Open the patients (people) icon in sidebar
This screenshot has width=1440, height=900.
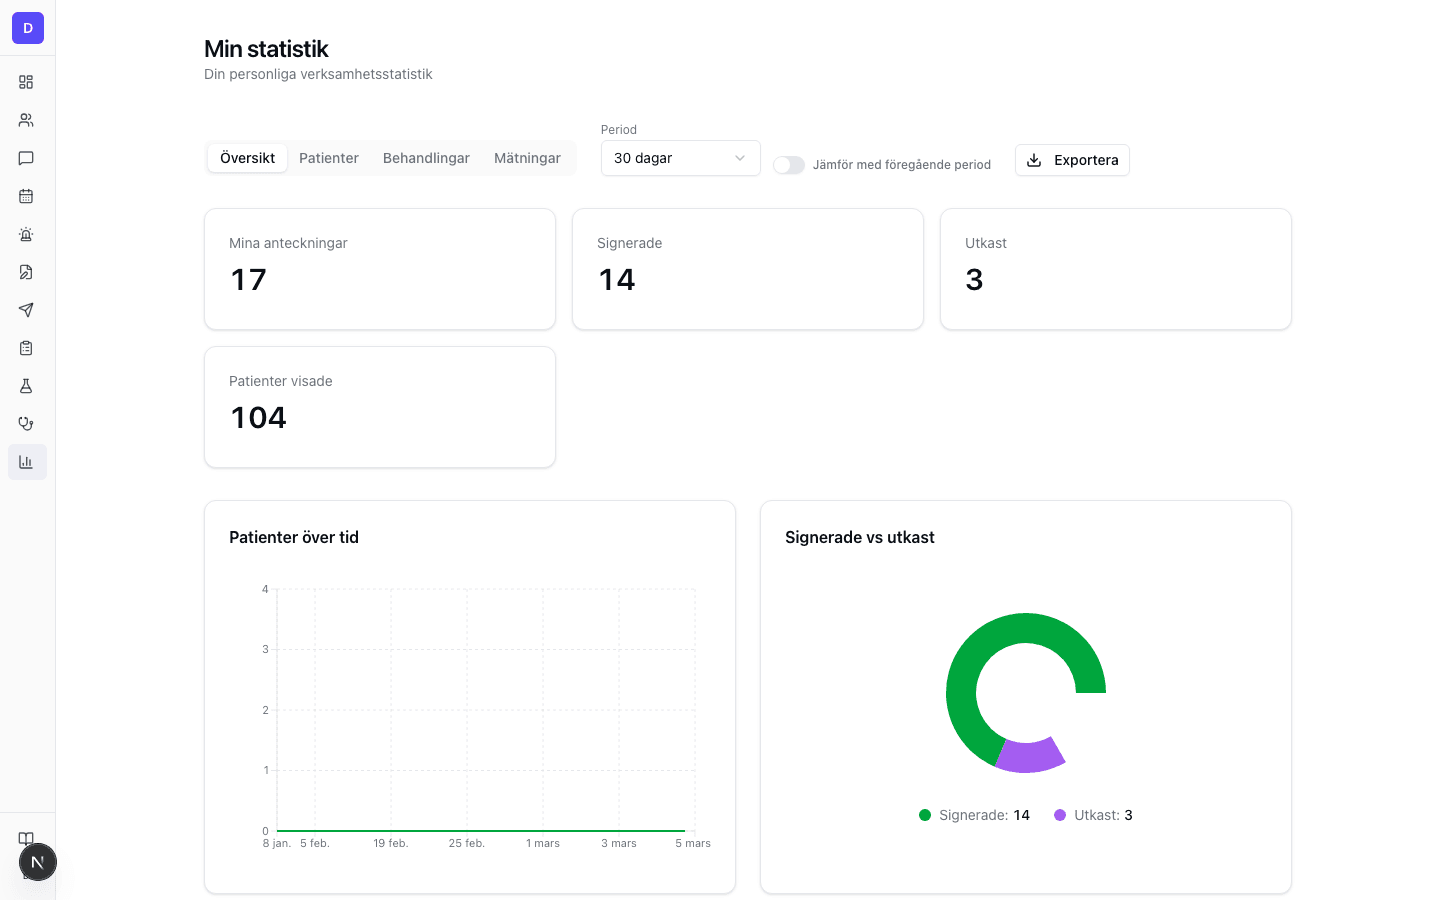pos(26,120)
